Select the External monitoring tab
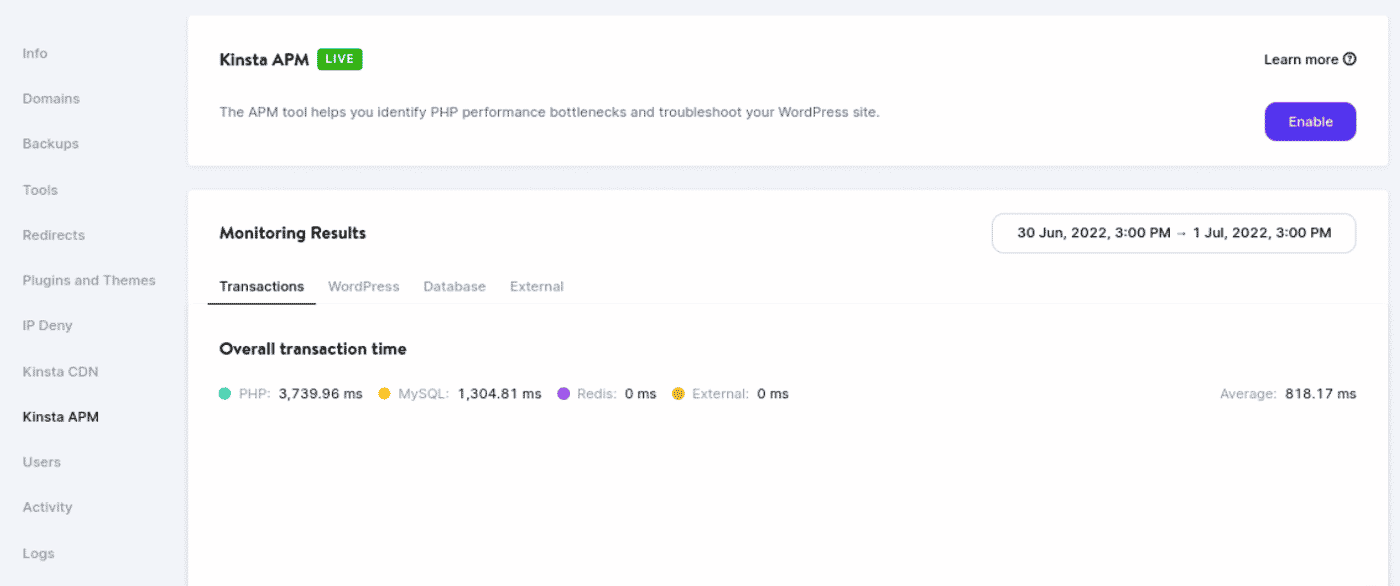This screenshot has height=586, width=1400. click(x=536, y=286)
